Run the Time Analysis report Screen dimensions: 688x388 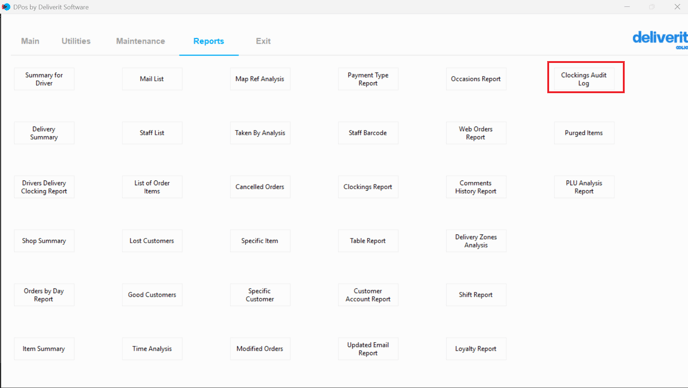tap(152, 349)
